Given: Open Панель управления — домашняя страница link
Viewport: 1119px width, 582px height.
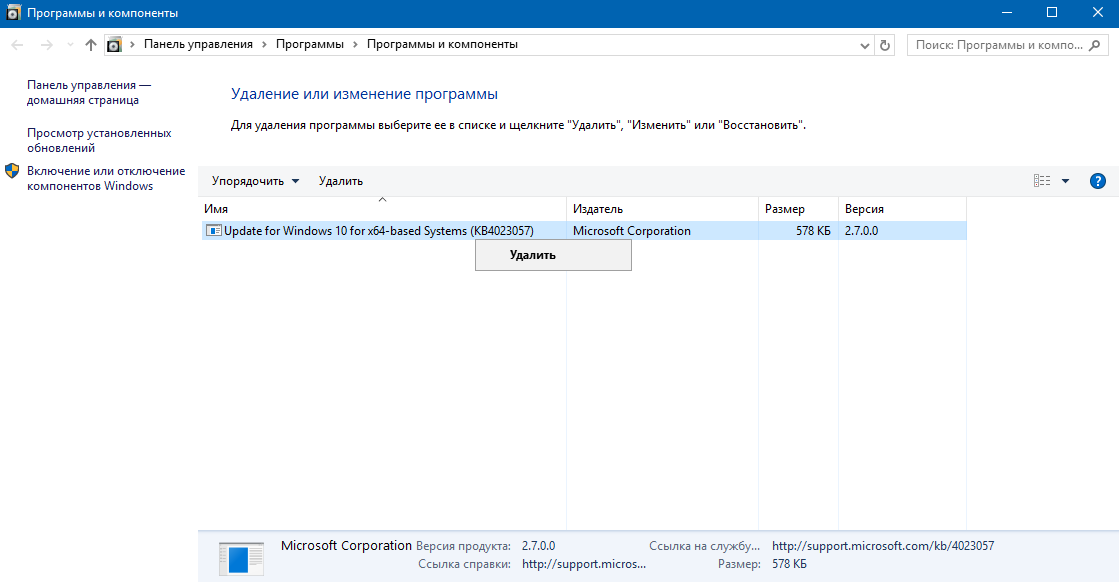Looking at the screenshot, I should 89,93.
